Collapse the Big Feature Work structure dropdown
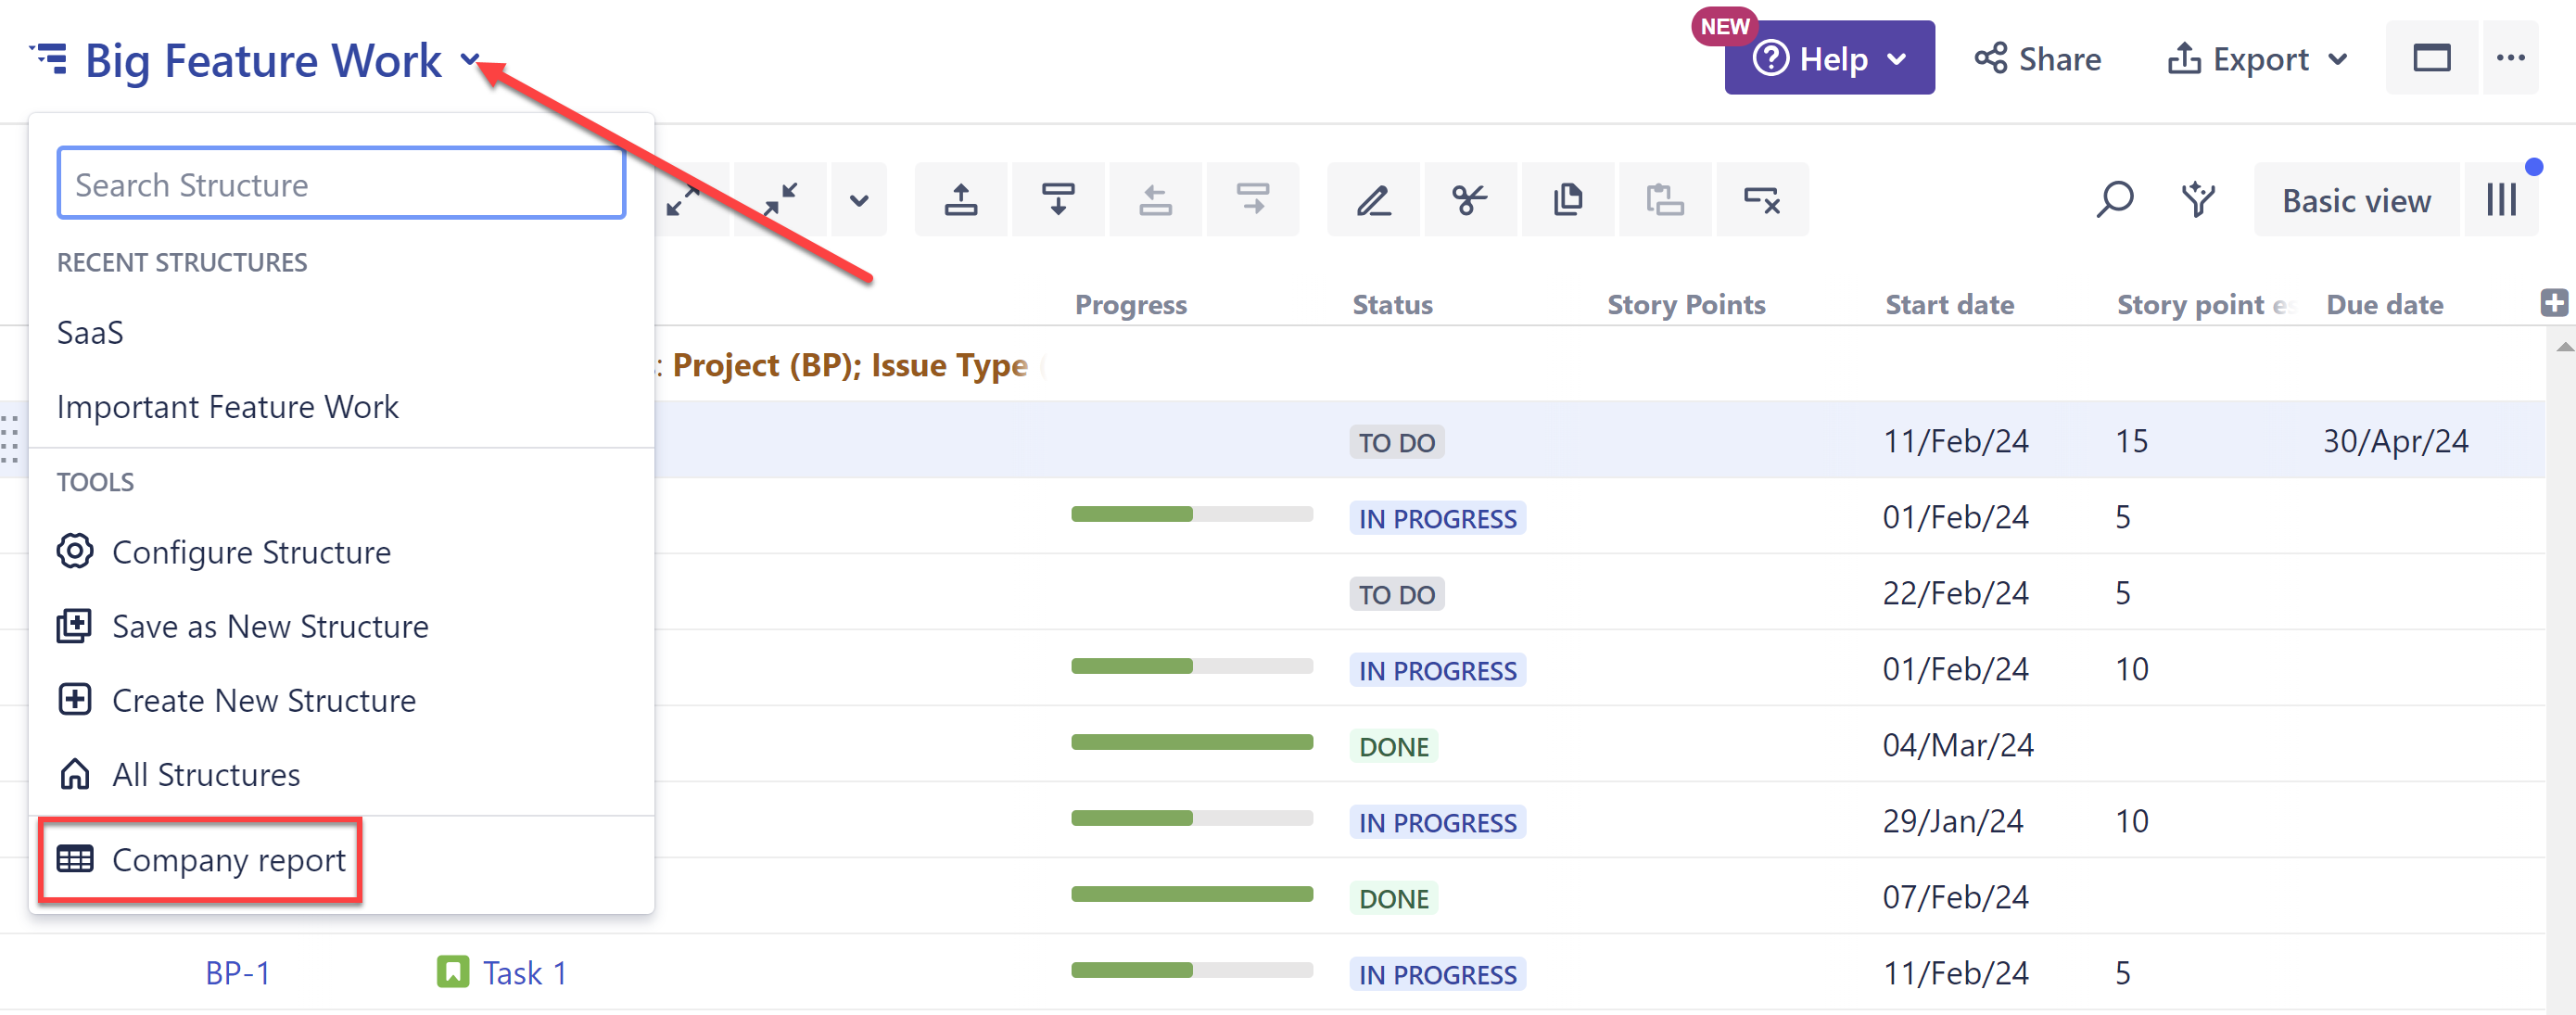The width and height of the screenshot is (2576, 1015). click(x=470, y=60)
